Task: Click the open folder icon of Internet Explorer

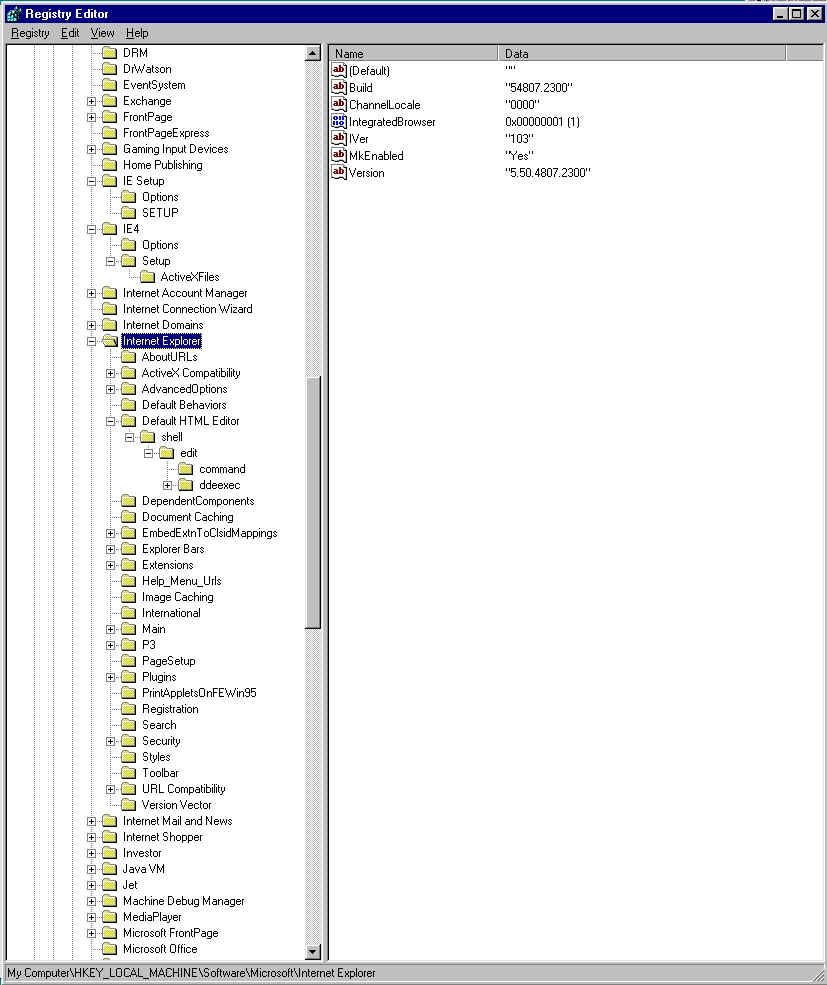Action: tap(110, 341)
